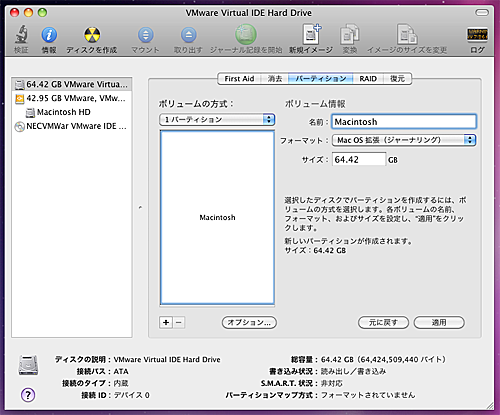This screenshot has width=500, height=415.
Task: Click the disk description VMware Virtual IDE text
Action: [167, 359]
